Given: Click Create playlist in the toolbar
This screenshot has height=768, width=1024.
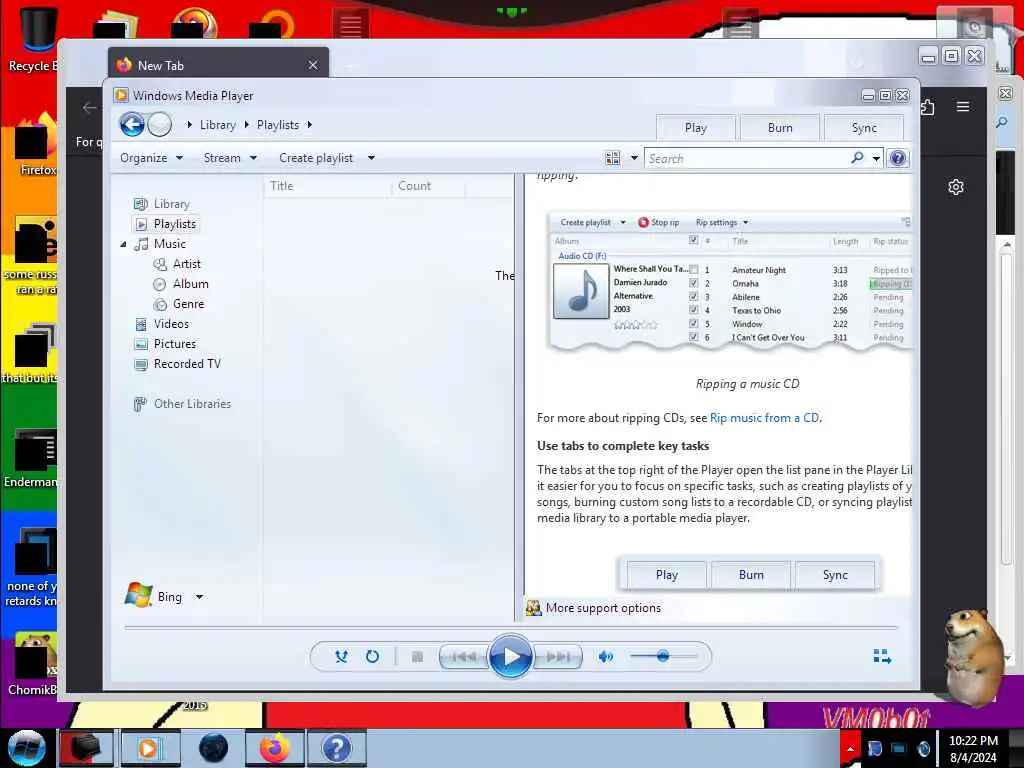Looking at the screenshot, I should [316, 157].
